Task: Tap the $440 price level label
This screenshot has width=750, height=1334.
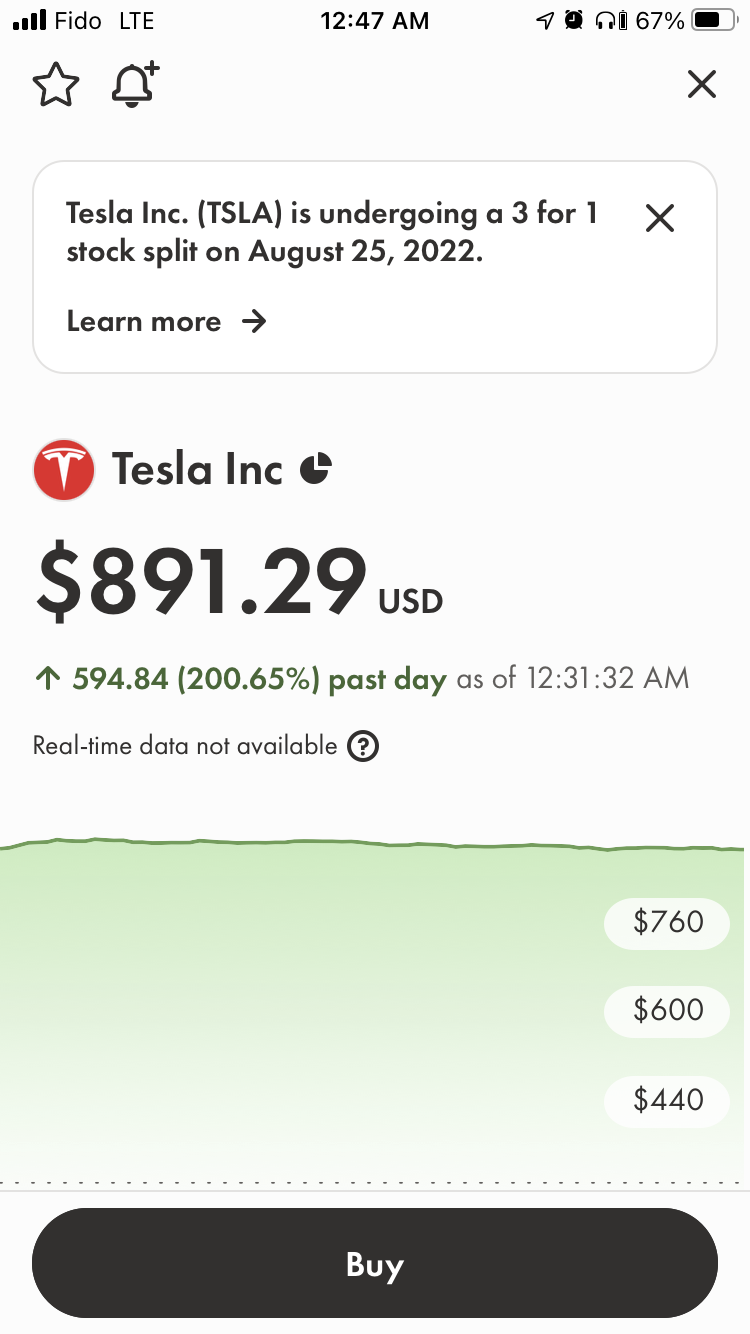Action: click(668, 1100)
